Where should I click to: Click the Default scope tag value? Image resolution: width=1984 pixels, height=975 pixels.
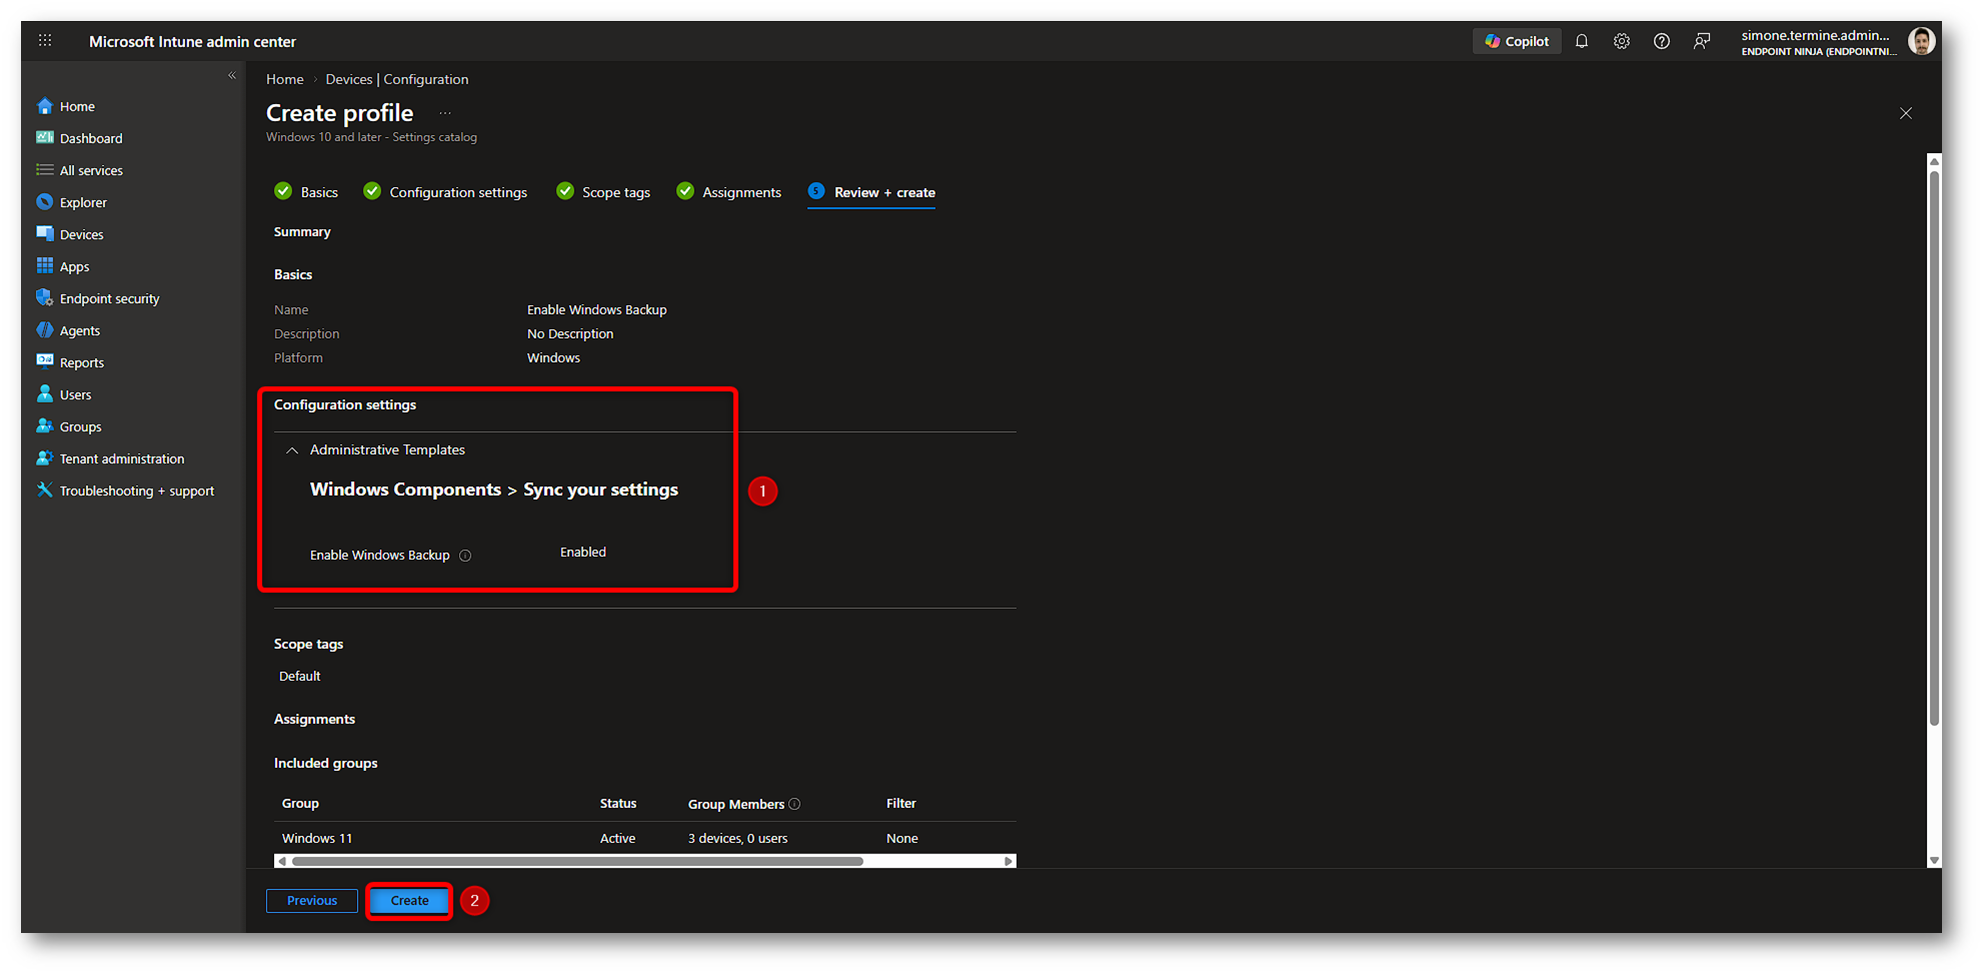point(300,676)
